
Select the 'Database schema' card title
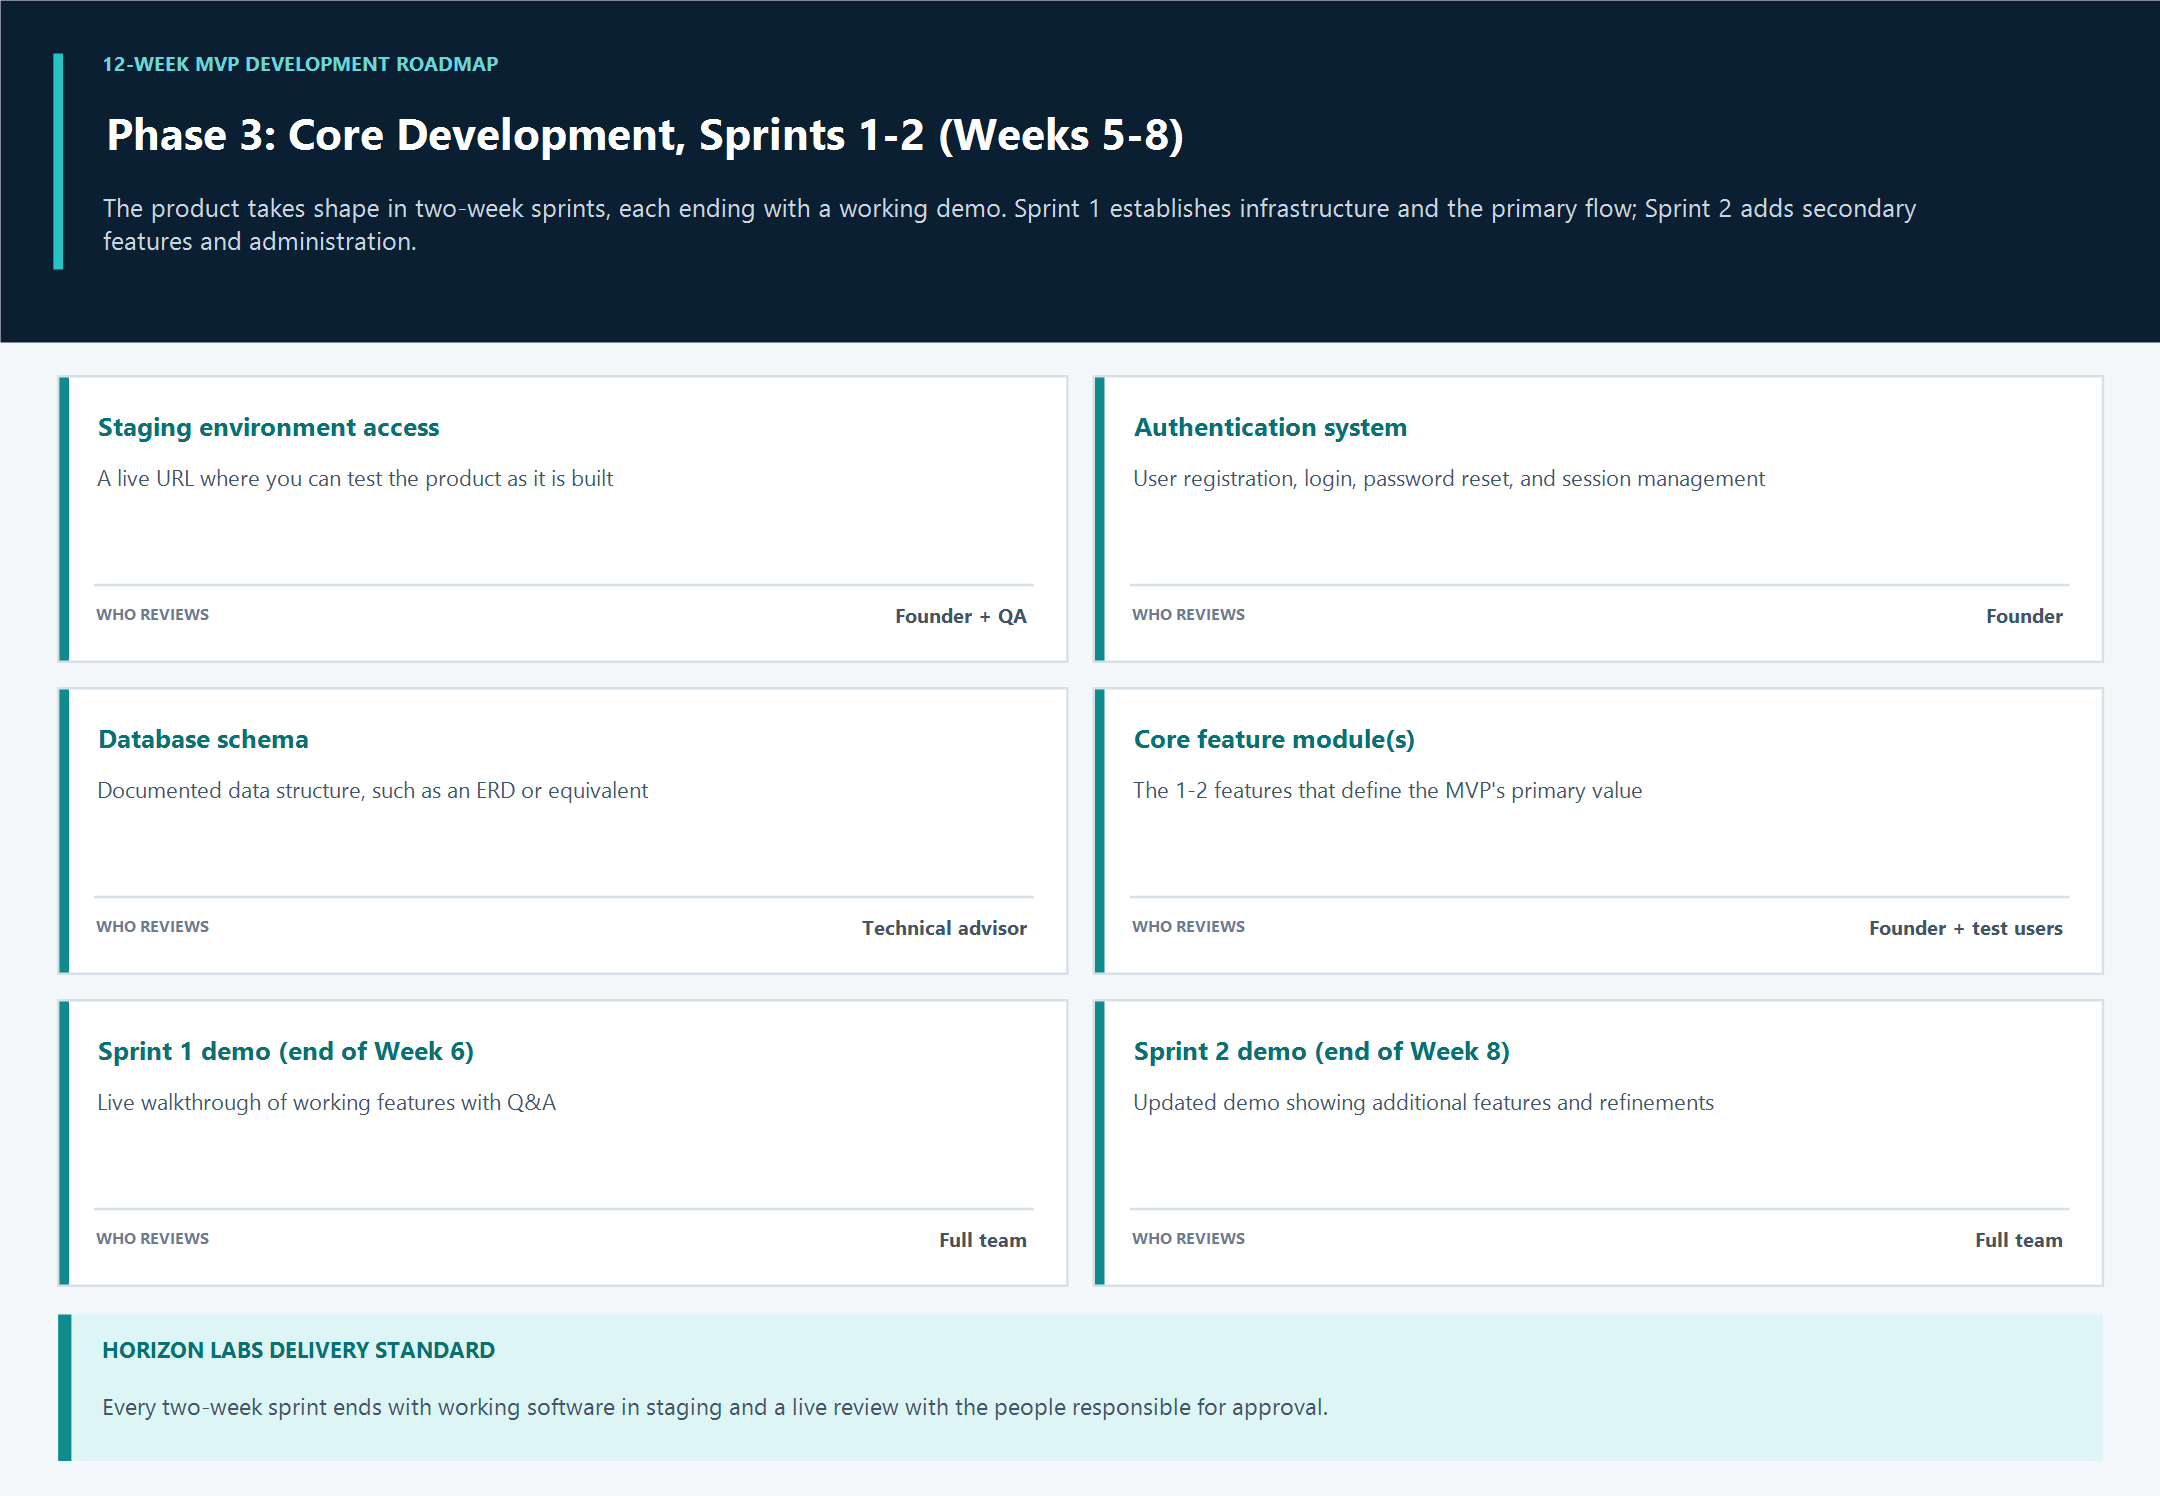[x=203, y=739]
